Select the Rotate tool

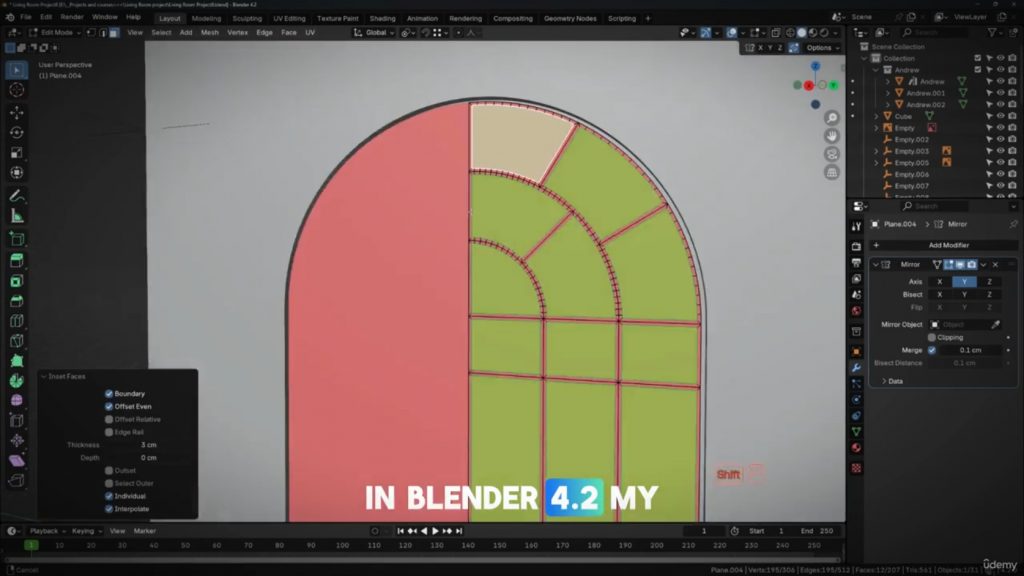[x=17, y=133]
